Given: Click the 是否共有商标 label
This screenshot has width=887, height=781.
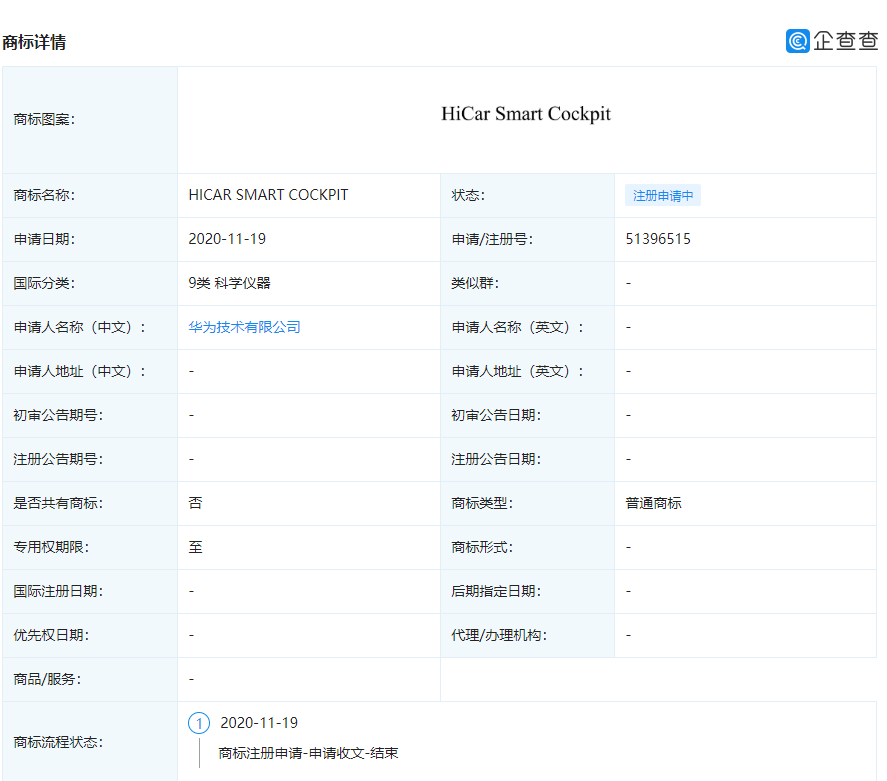Looking at the screenshot, I should click(x=58, y=503).
